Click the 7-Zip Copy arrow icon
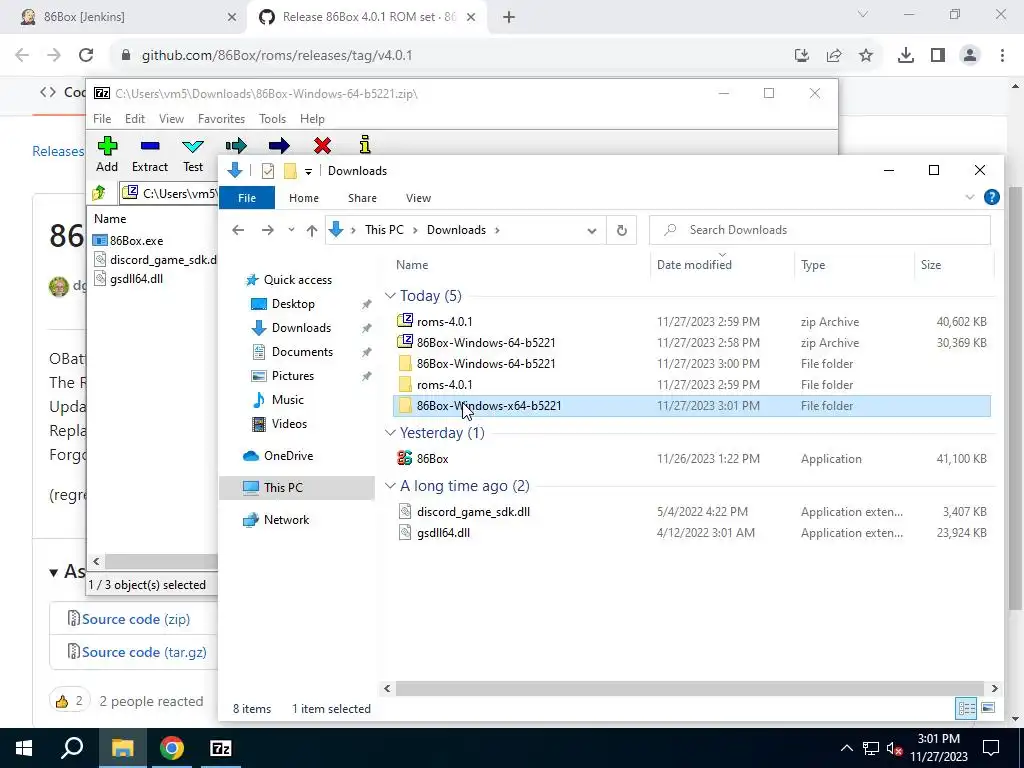This screenshot has height=768, width=1024. [x=236, y=145]
